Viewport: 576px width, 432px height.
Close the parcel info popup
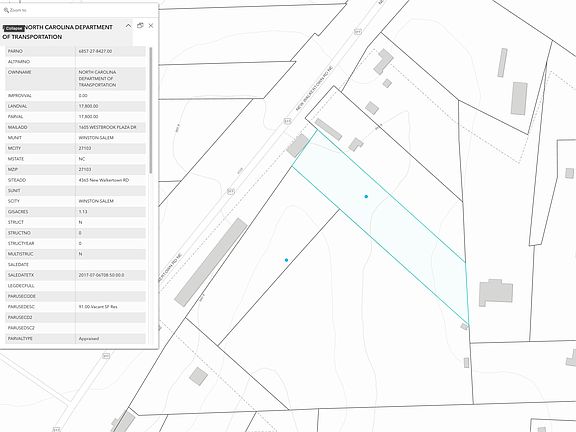coord(151,26)
